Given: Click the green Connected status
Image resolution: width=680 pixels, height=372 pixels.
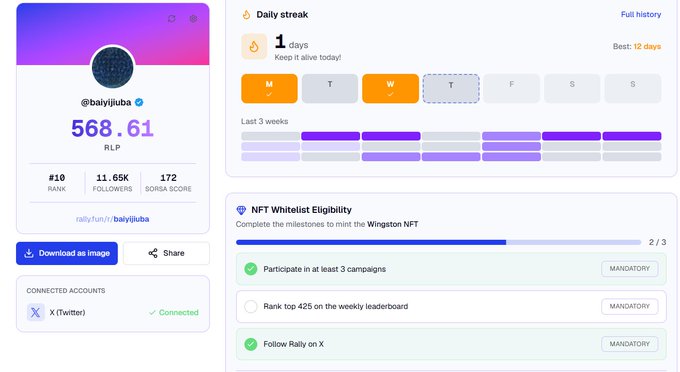Looking at the screenshot, I should pyautogui.click(x=174, y=312).
